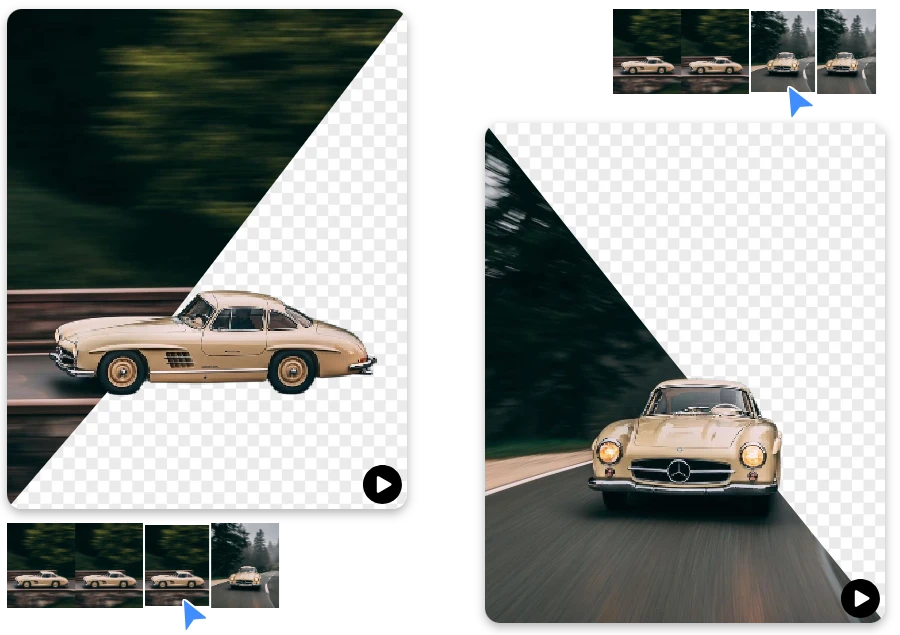This screenshot has width=900, height=635.
Task: Click the cutout car in the left preview
Action: click(210, 340)
